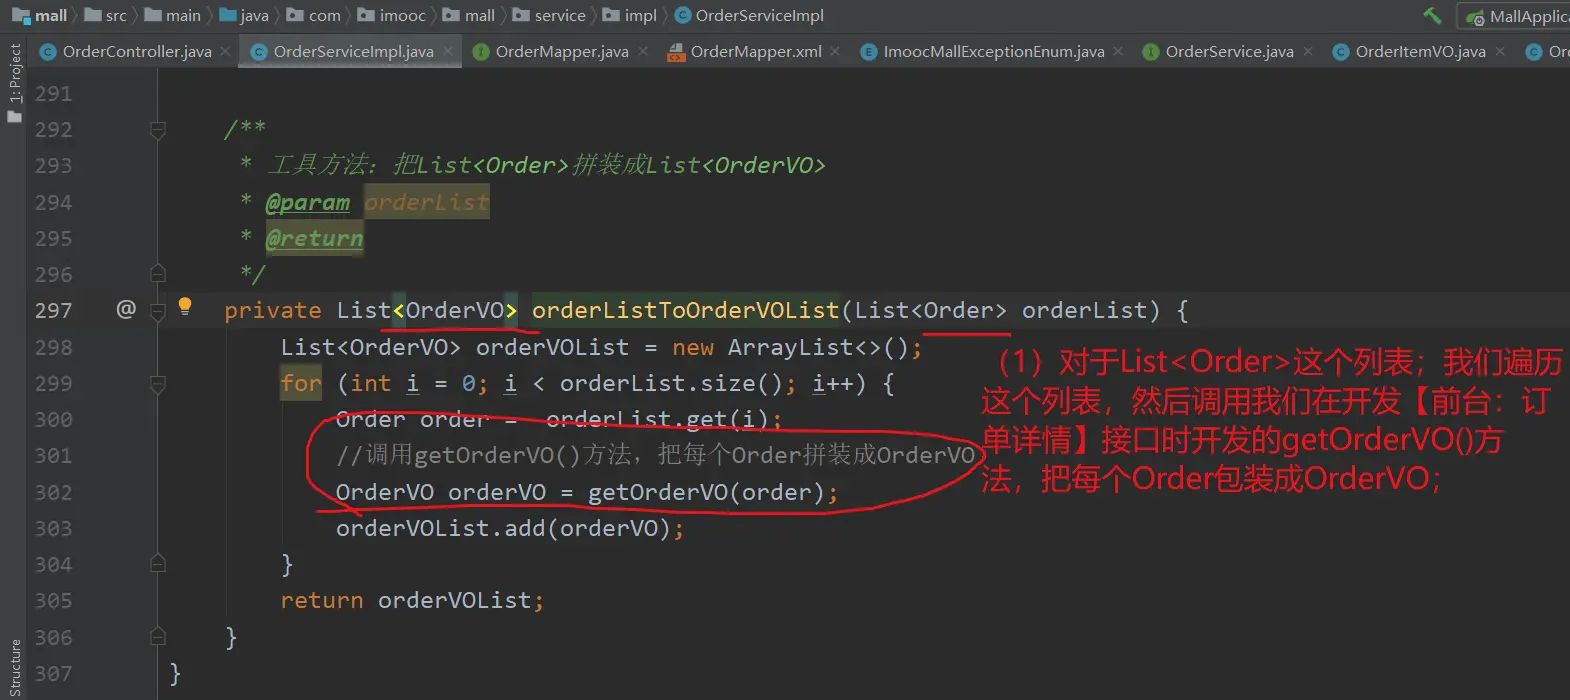Click fold marker at line 296
Screen dimensions: 1570x700
coord(158,273)
